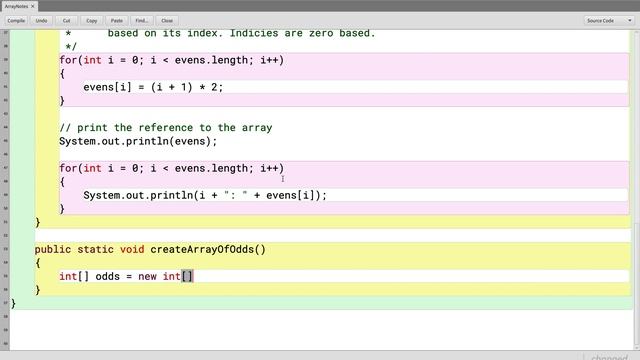Click on 'System.out.println(evens);' line
The width and height of the screenshot is (640, 360).
(138, 141)
